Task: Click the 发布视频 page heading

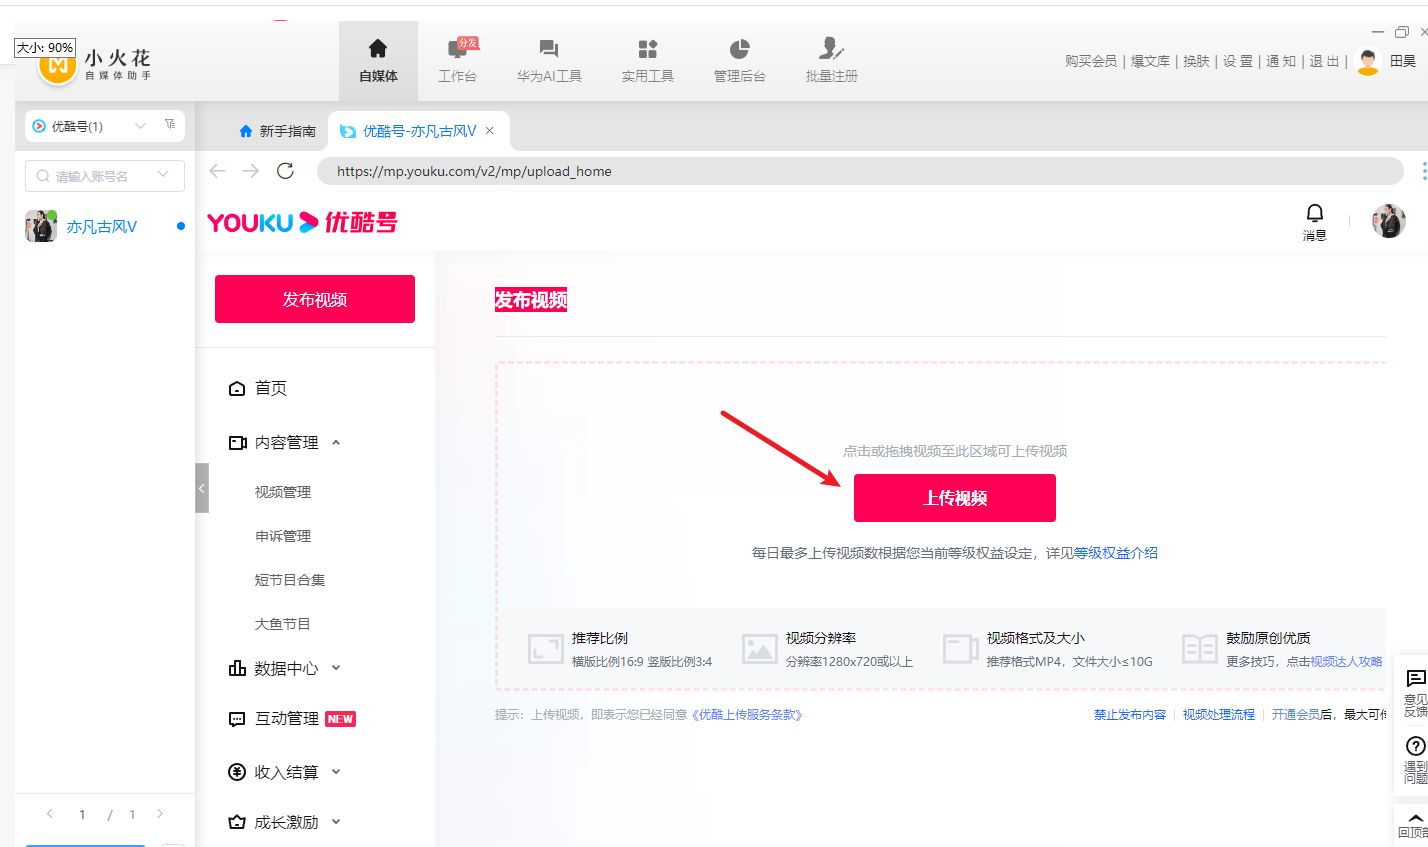Action: [x=531, y=300]
